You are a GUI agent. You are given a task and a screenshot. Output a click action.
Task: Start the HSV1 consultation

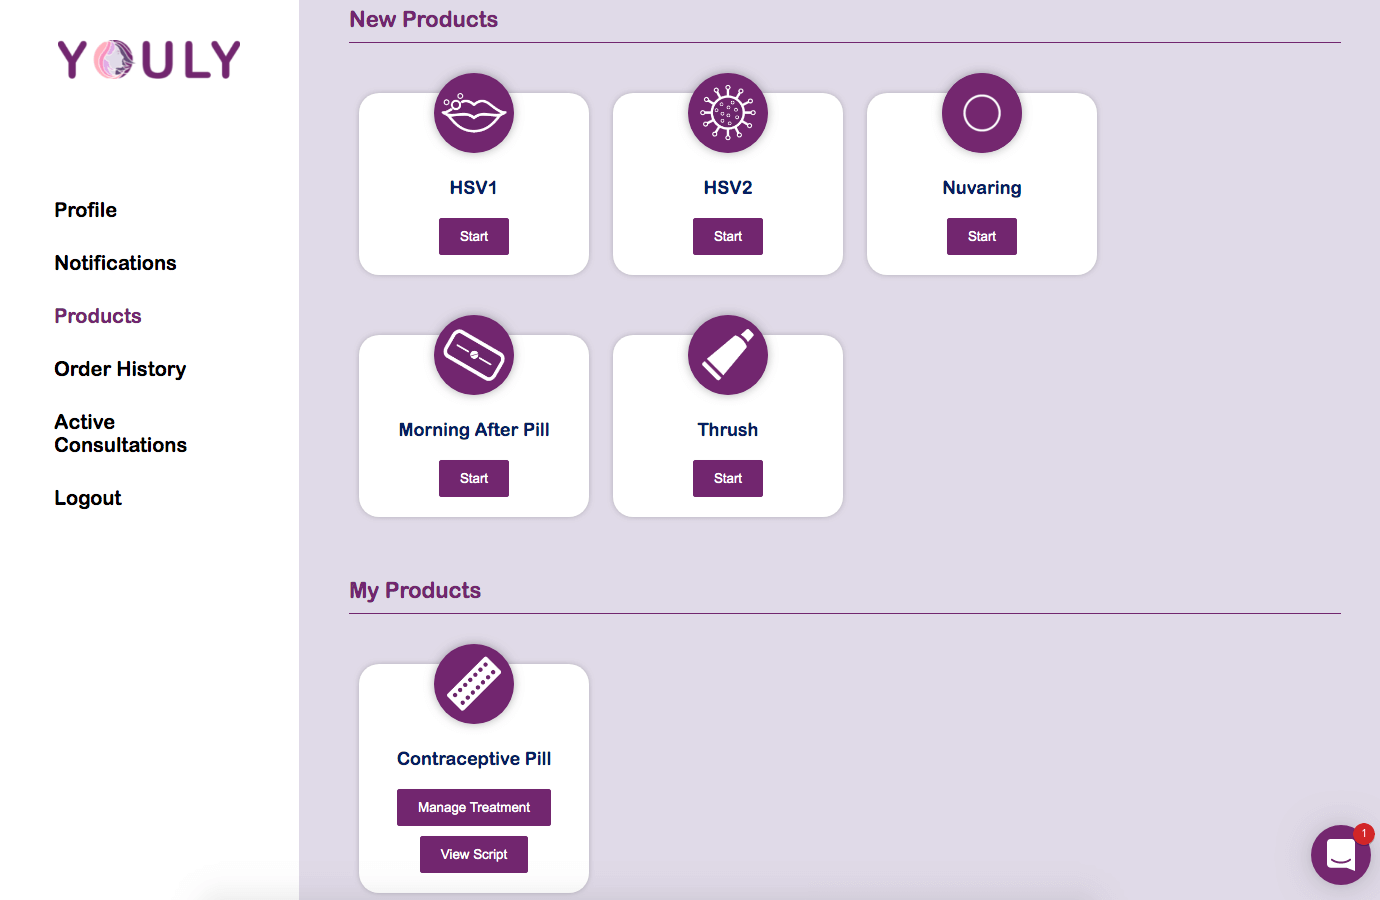(x=474, y=237)
